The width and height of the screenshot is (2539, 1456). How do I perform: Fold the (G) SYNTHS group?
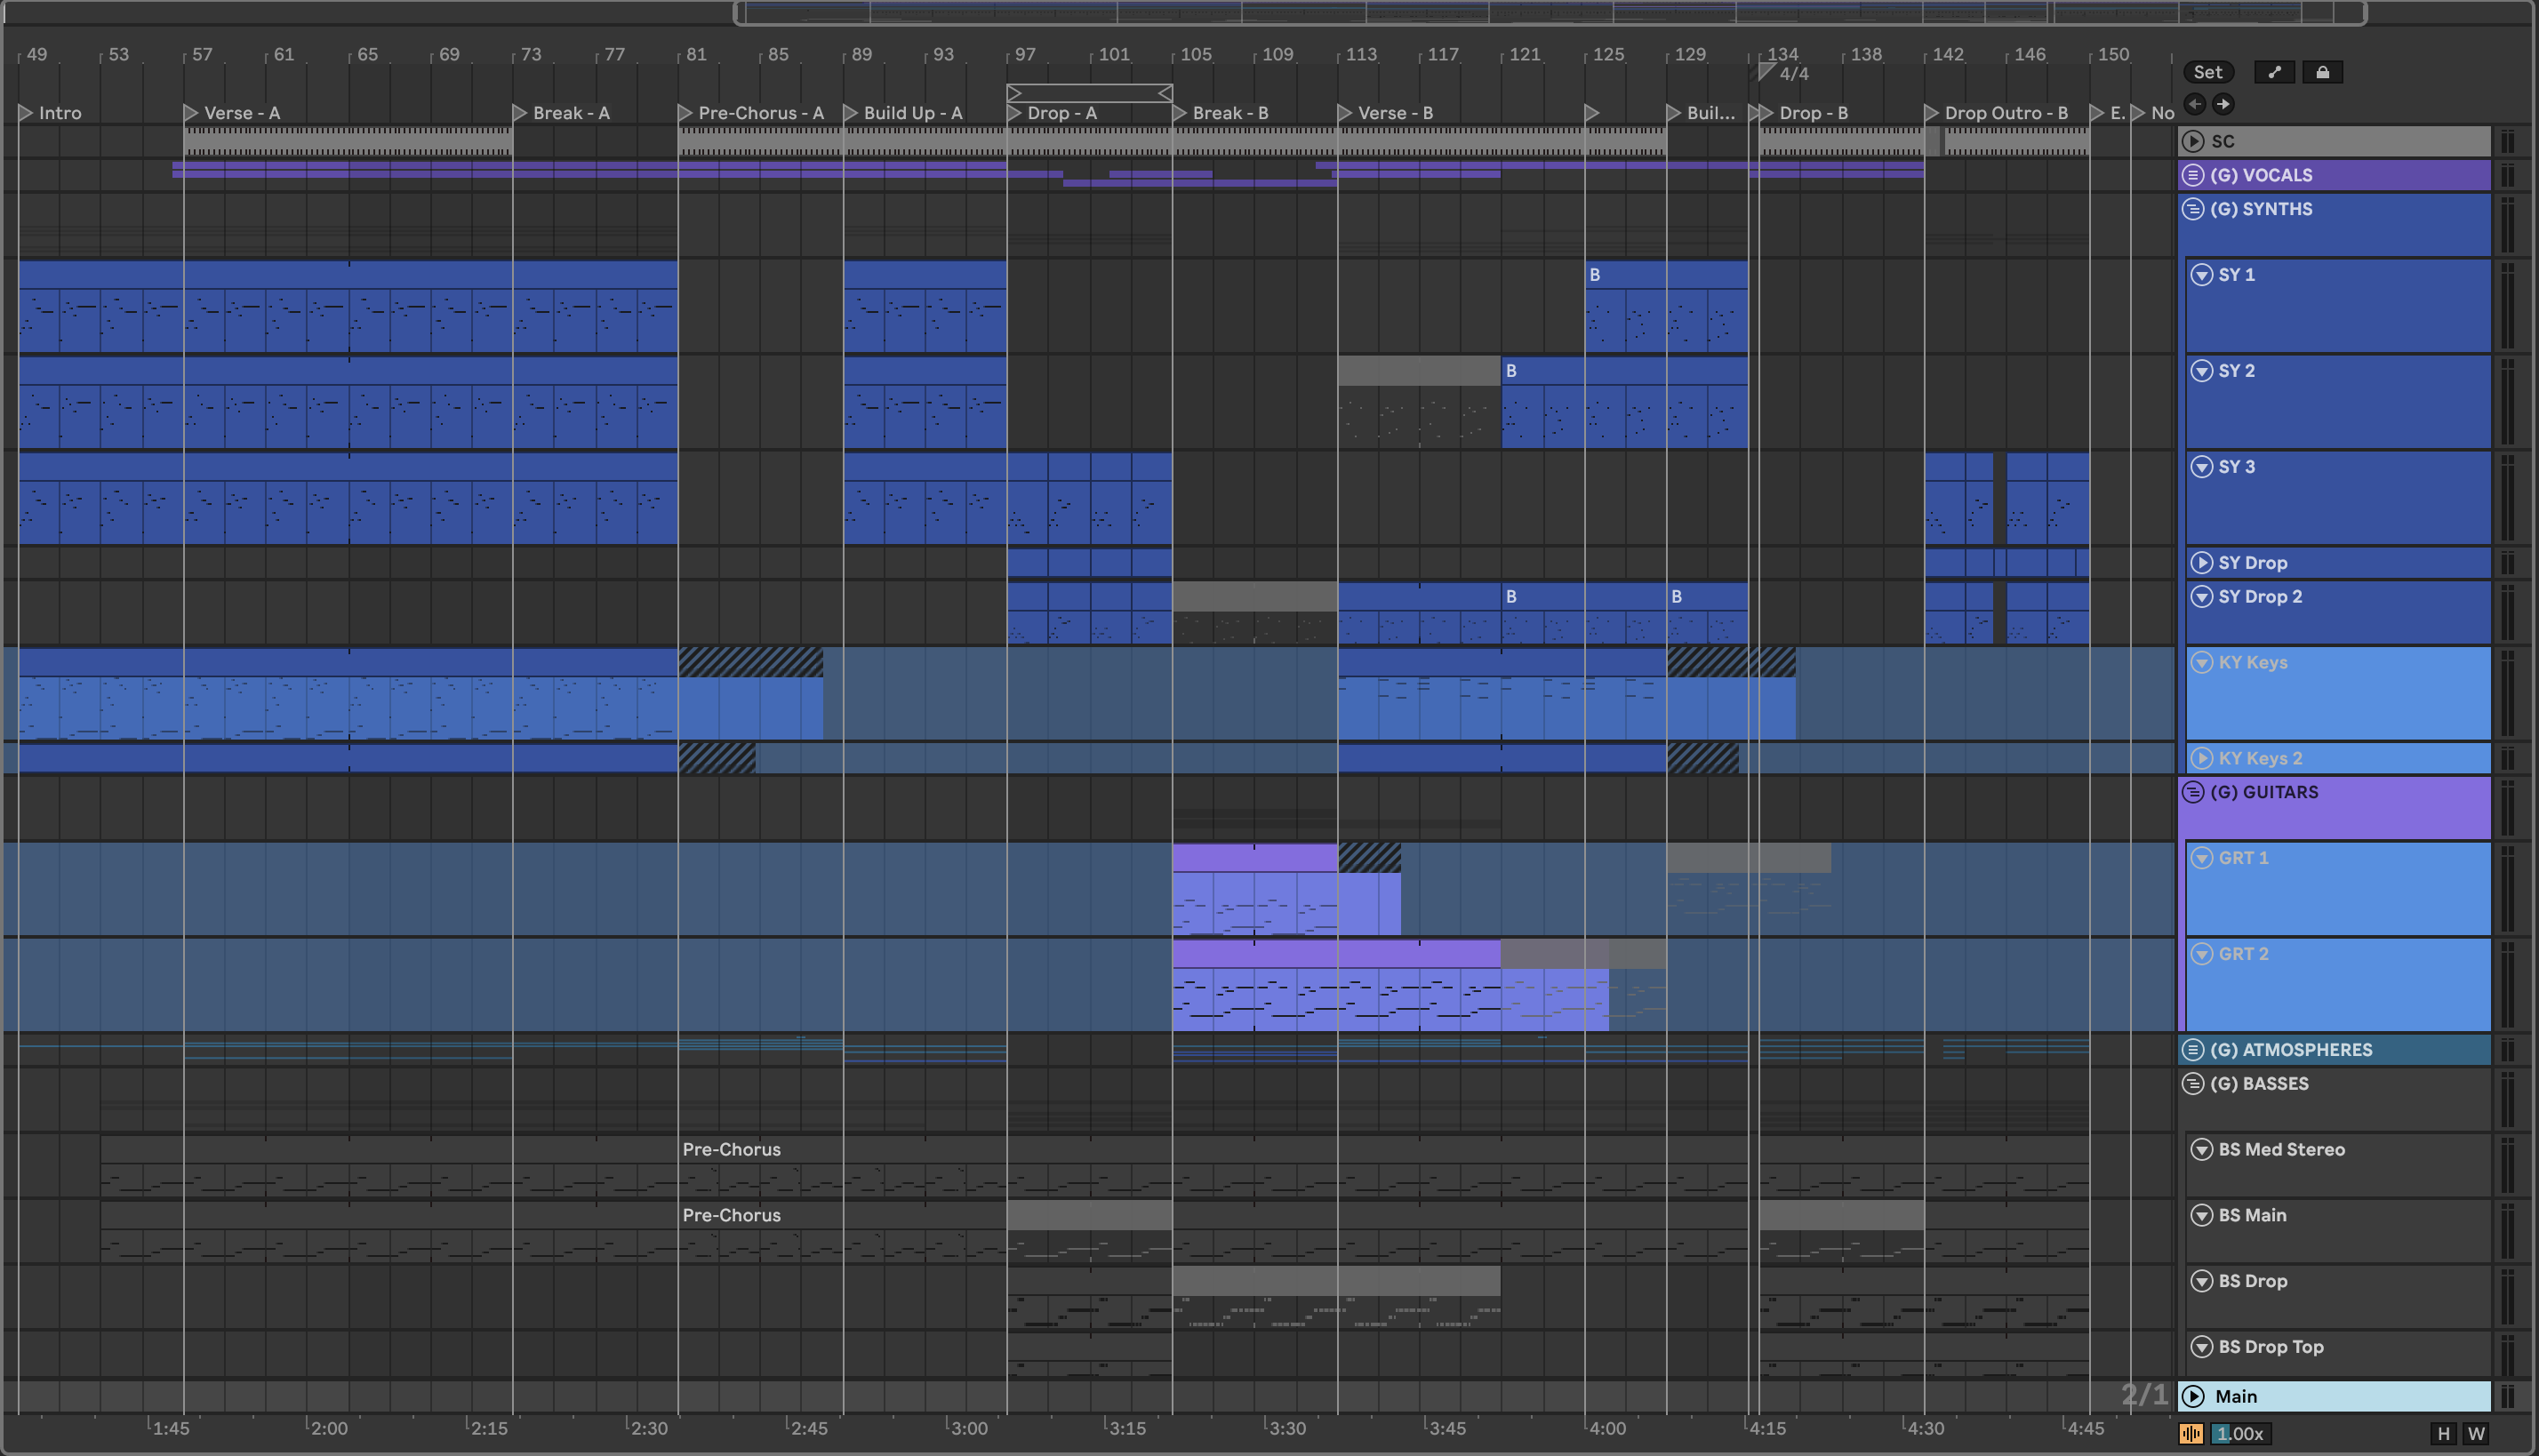click(2193, 209)
